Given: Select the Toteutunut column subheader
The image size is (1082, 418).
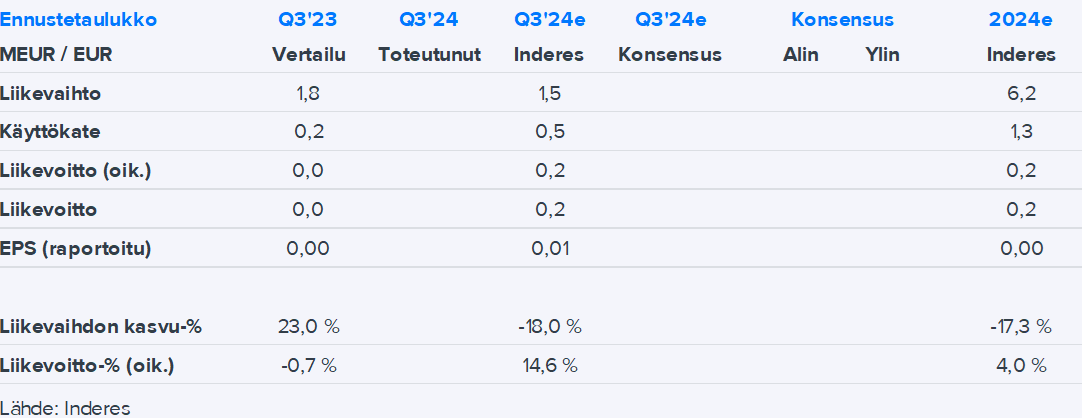Looking at the screenshot, I should point(430,55).
